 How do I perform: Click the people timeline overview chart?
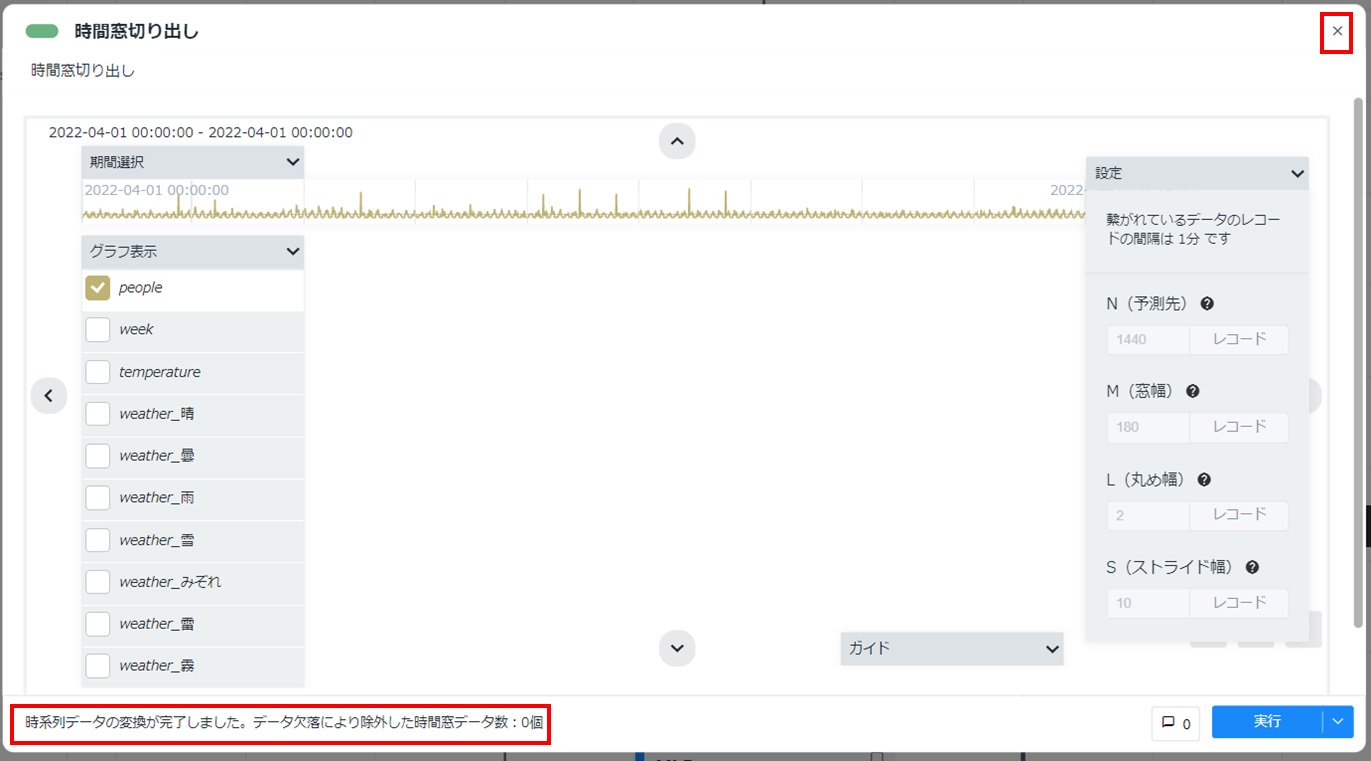click(583, 201)
